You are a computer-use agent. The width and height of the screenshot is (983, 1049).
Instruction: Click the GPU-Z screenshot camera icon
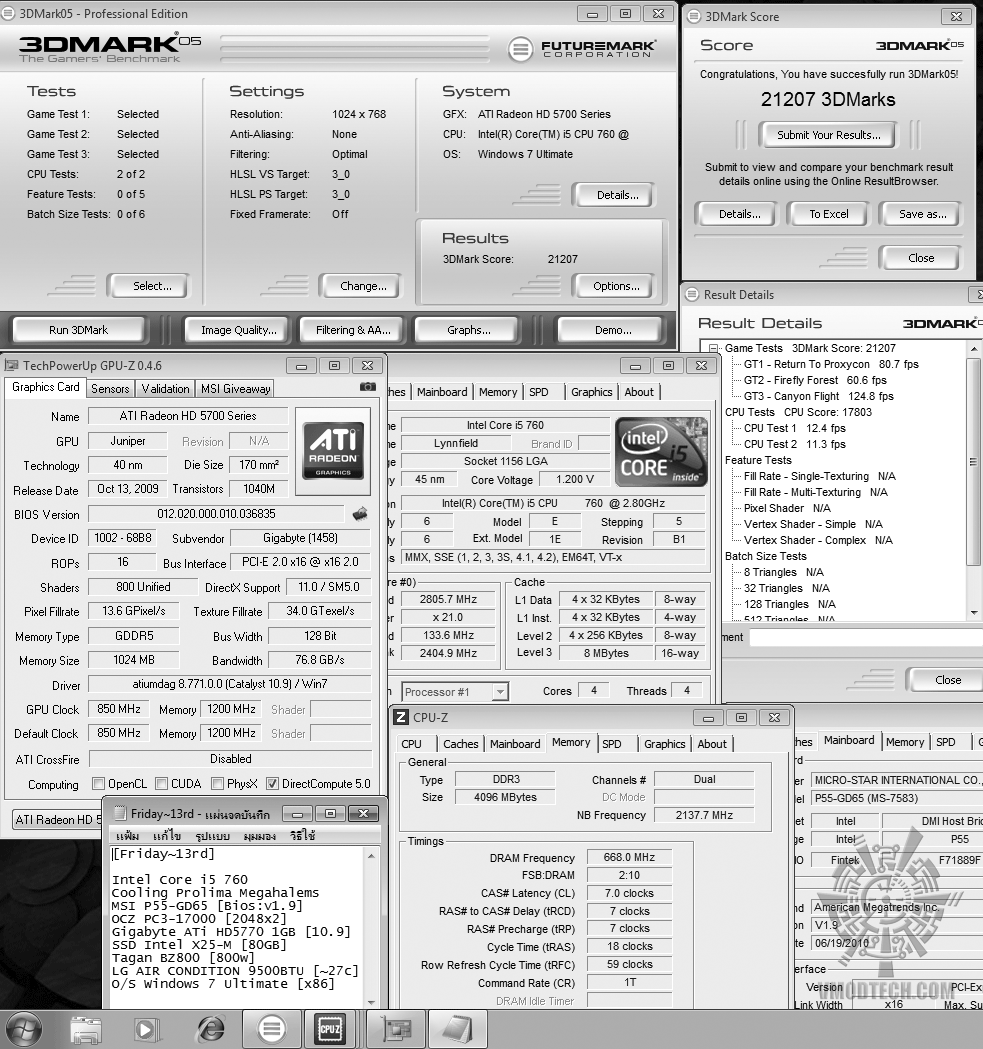pos(367,386)
